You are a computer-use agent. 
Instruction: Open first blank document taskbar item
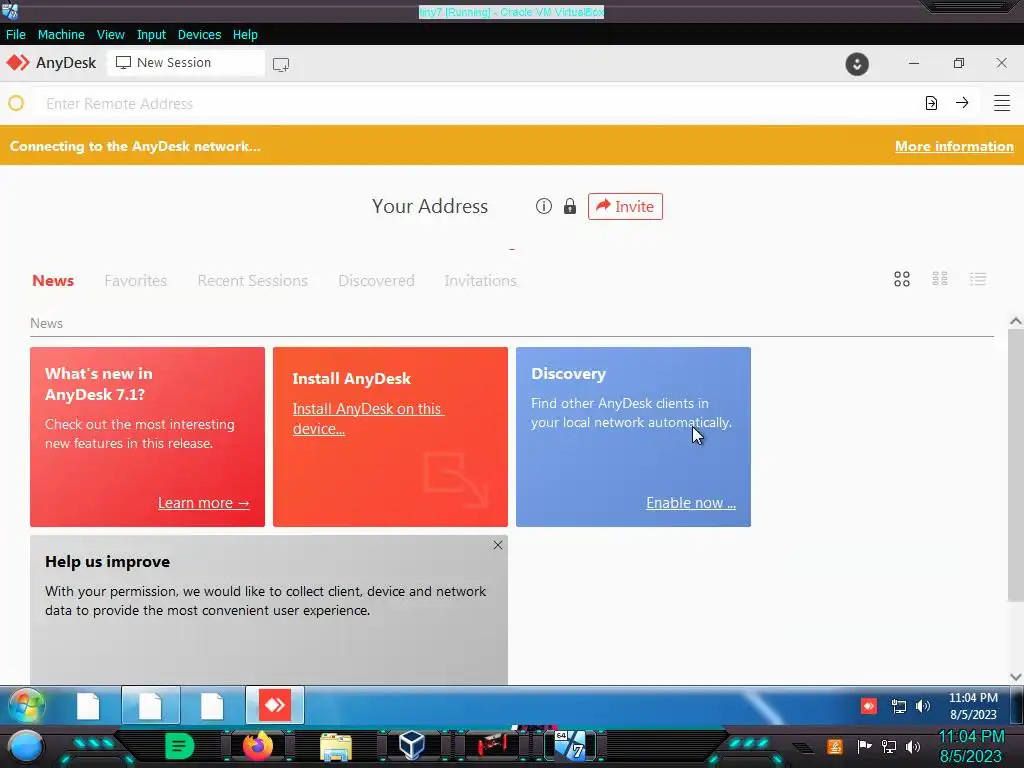tap(88, 705)
